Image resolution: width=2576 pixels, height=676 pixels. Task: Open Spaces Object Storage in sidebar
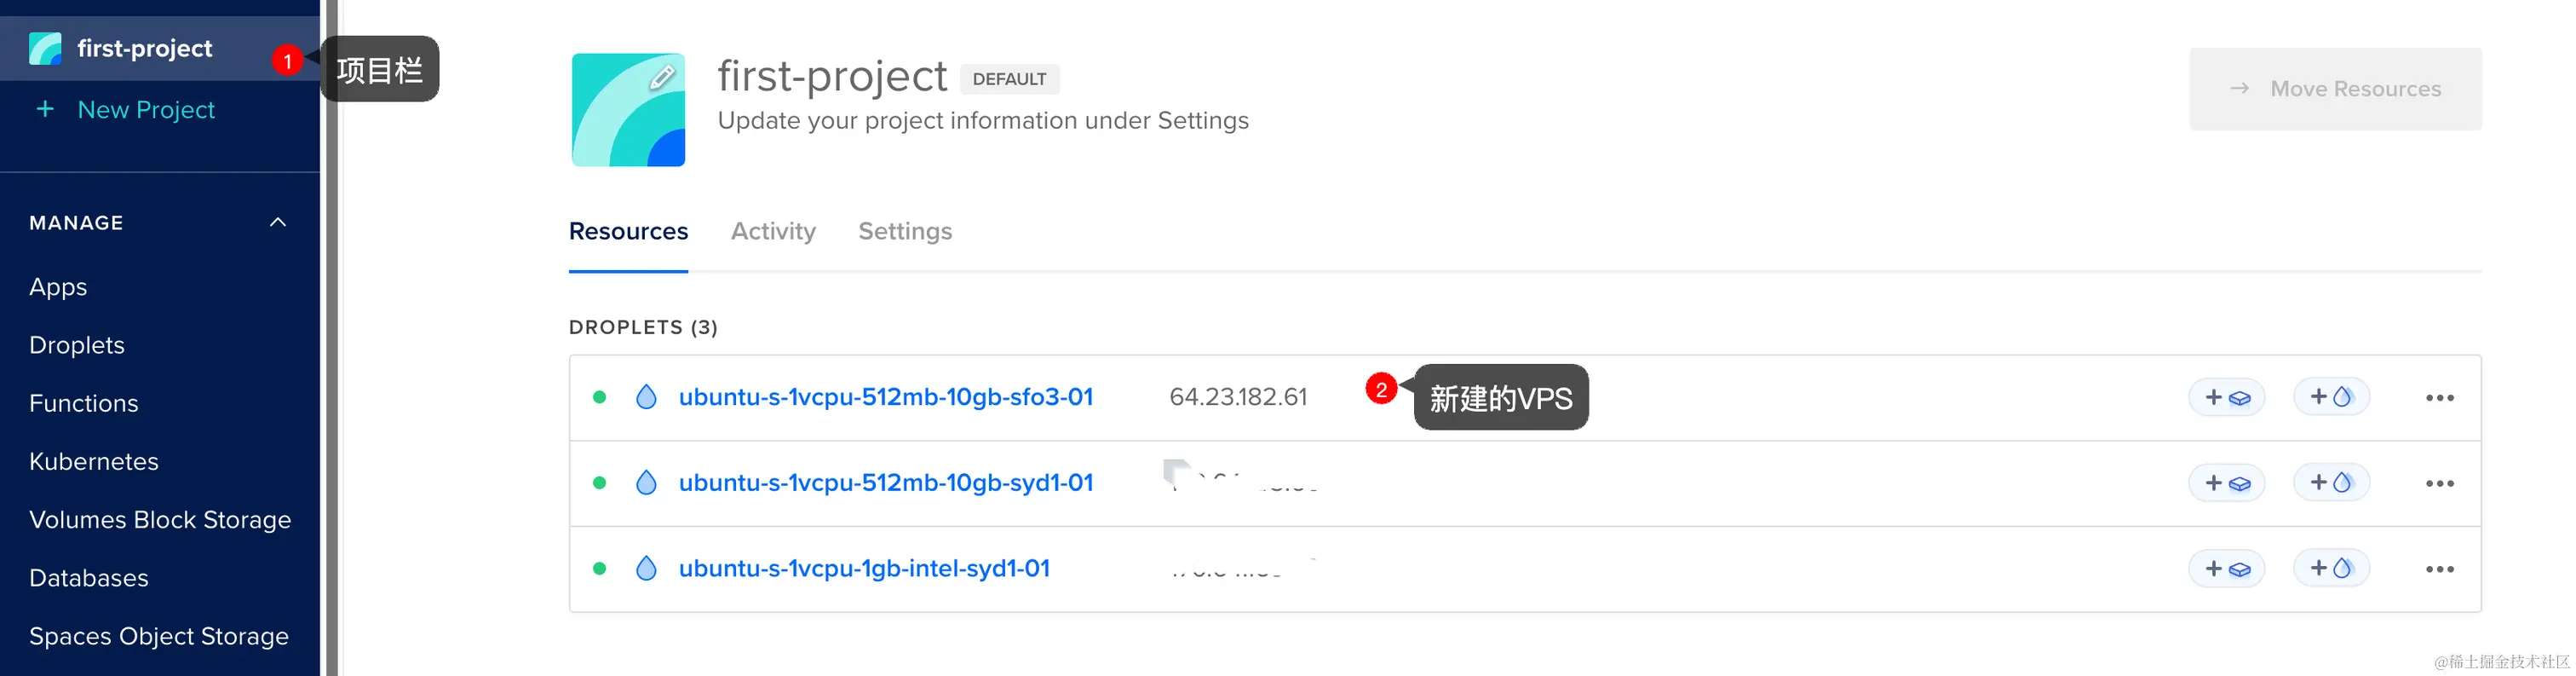pos(159,636)
